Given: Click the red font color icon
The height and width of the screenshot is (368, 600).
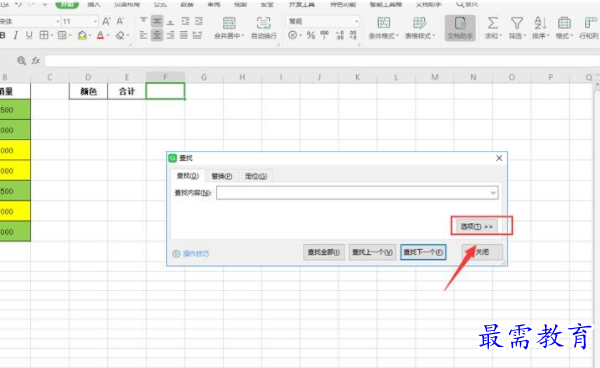Looking at the screenshot, I should [x=100, y=36].
